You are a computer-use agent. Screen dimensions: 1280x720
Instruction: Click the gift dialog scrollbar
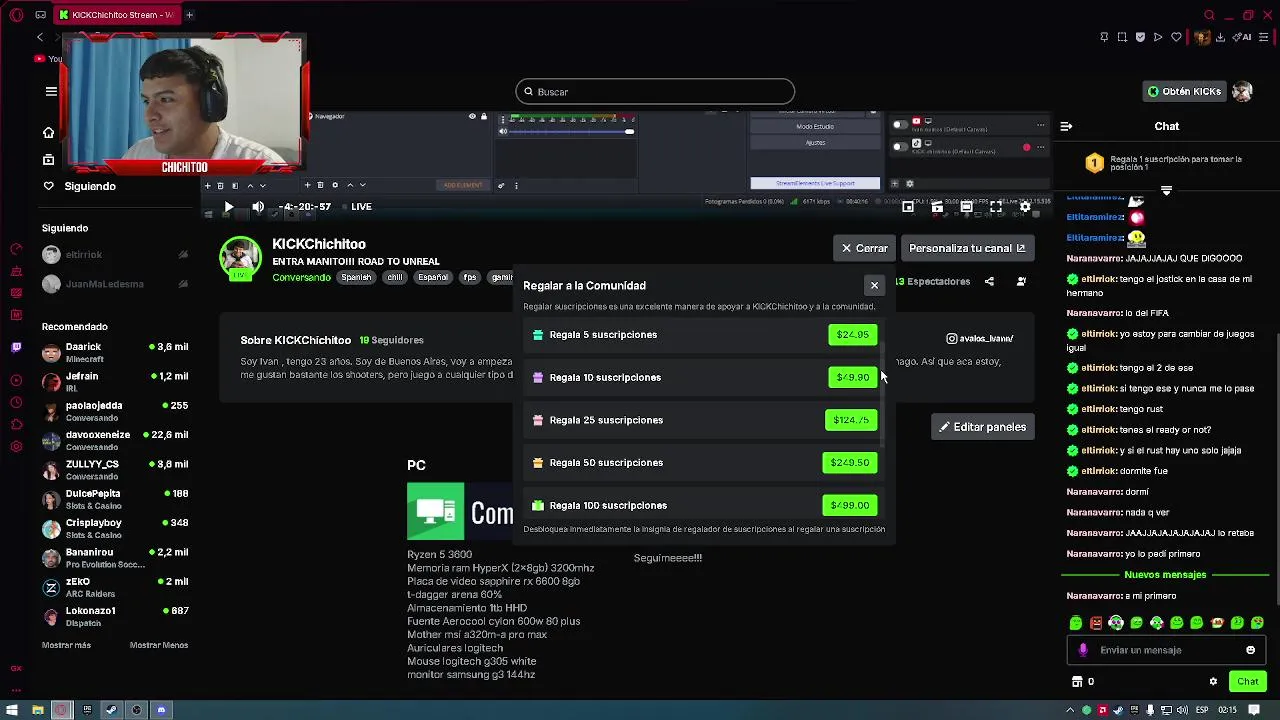pyautogui.click(x=882, y=395)
